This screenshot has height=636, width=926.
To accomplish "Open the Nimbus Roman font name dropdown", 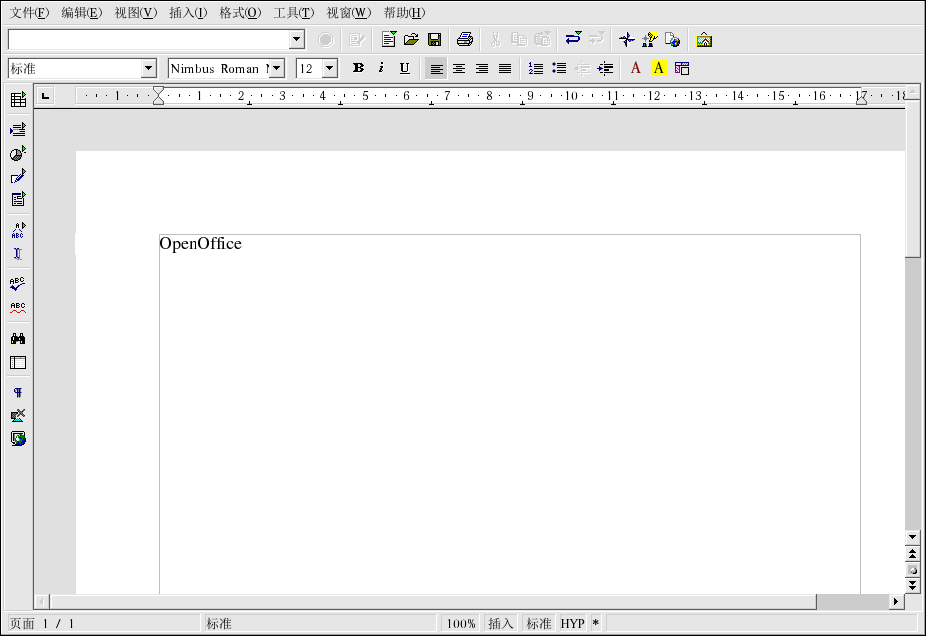I will coord(277,68).
